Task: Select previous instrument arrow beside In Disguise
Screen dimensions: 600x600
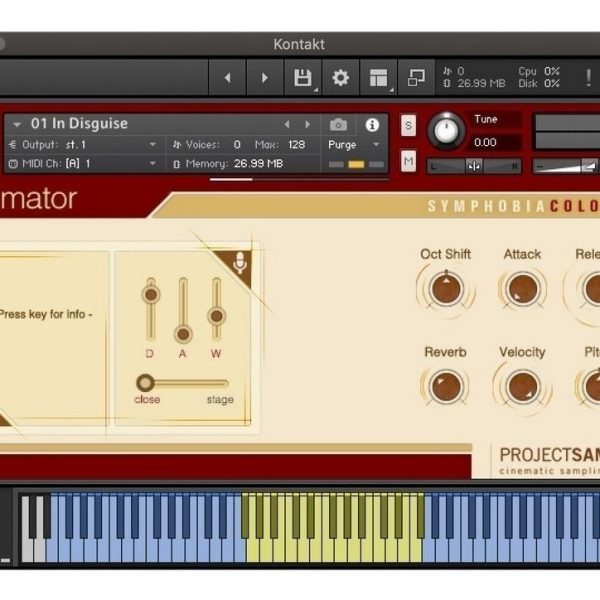Action: (x=287, y=124)
